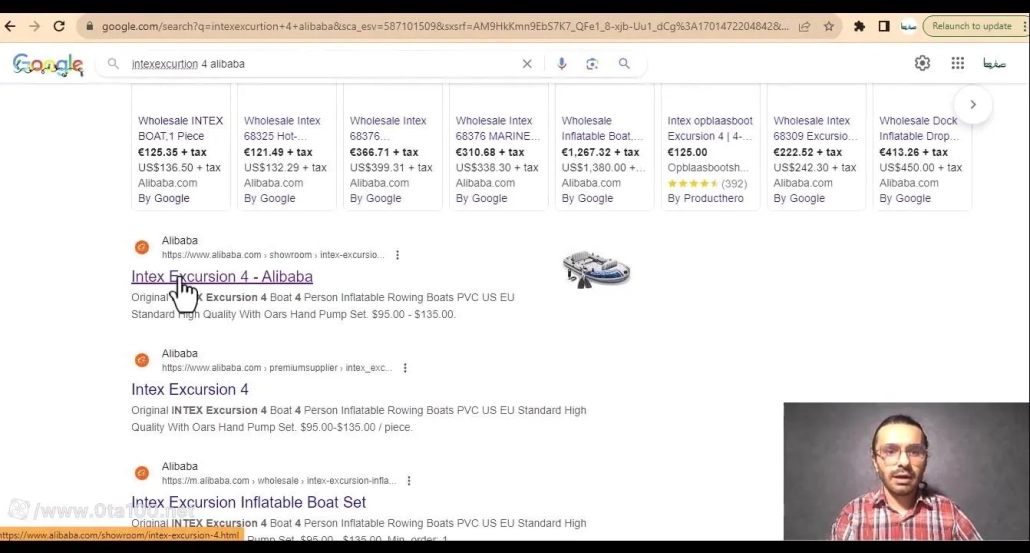Open the Intex Excursion Inflatable Boat Set result

pos(248,502)
